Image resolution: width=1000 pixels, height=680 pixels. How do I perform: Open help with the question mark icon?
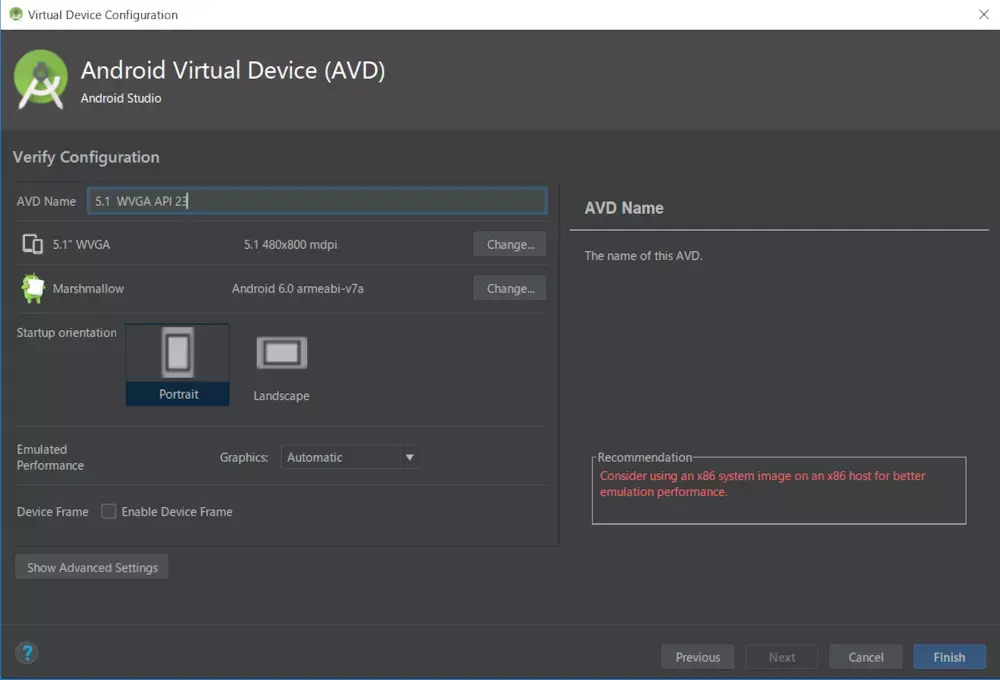click(x=27, y=653)
